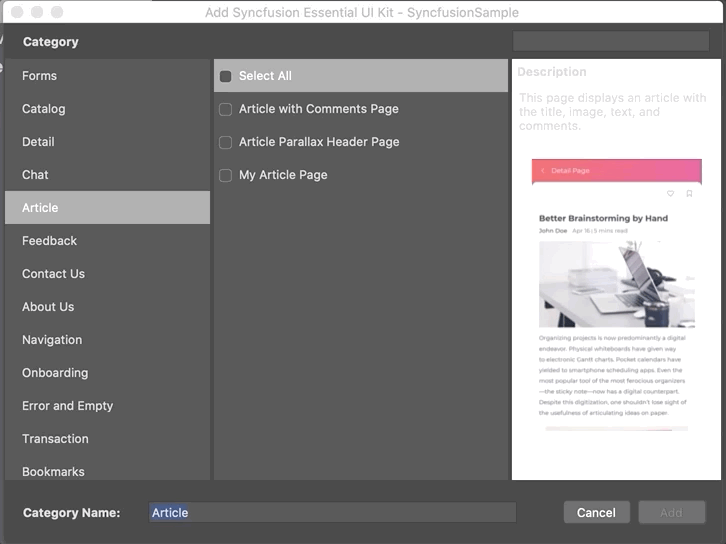Click the search field above Description
This screenshot has height=544, width=726.
tap(610, 42)
